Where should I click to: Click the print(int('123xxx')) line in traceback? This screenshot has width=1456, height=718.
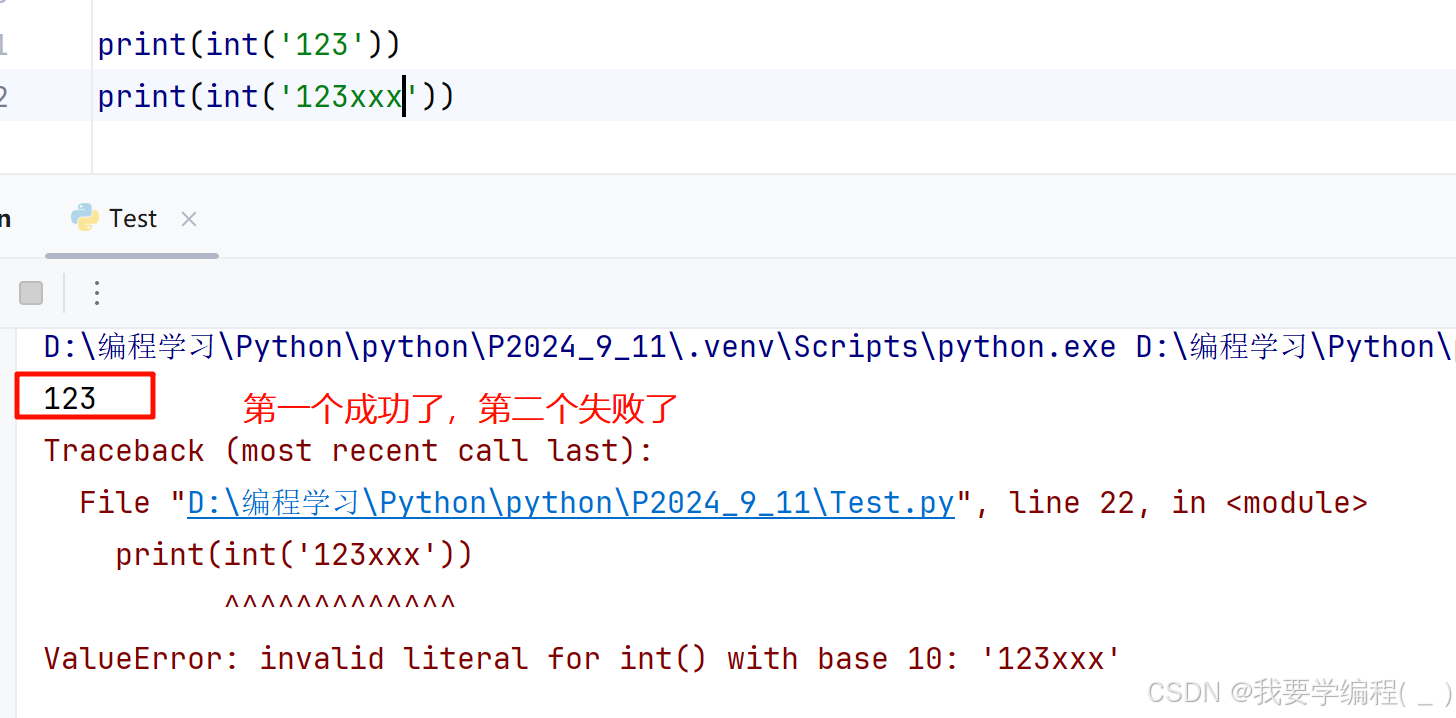point(293,555)
